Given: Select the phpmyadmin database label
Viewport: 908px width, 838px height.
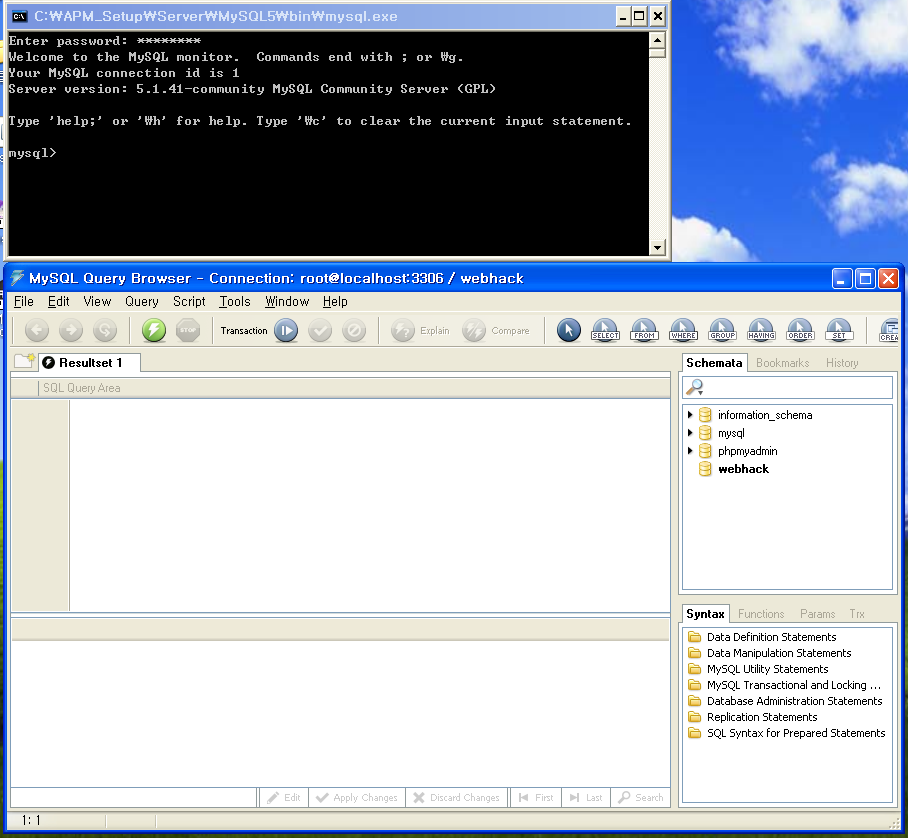Looking at the screenshot, I should [x=747, y=451].
